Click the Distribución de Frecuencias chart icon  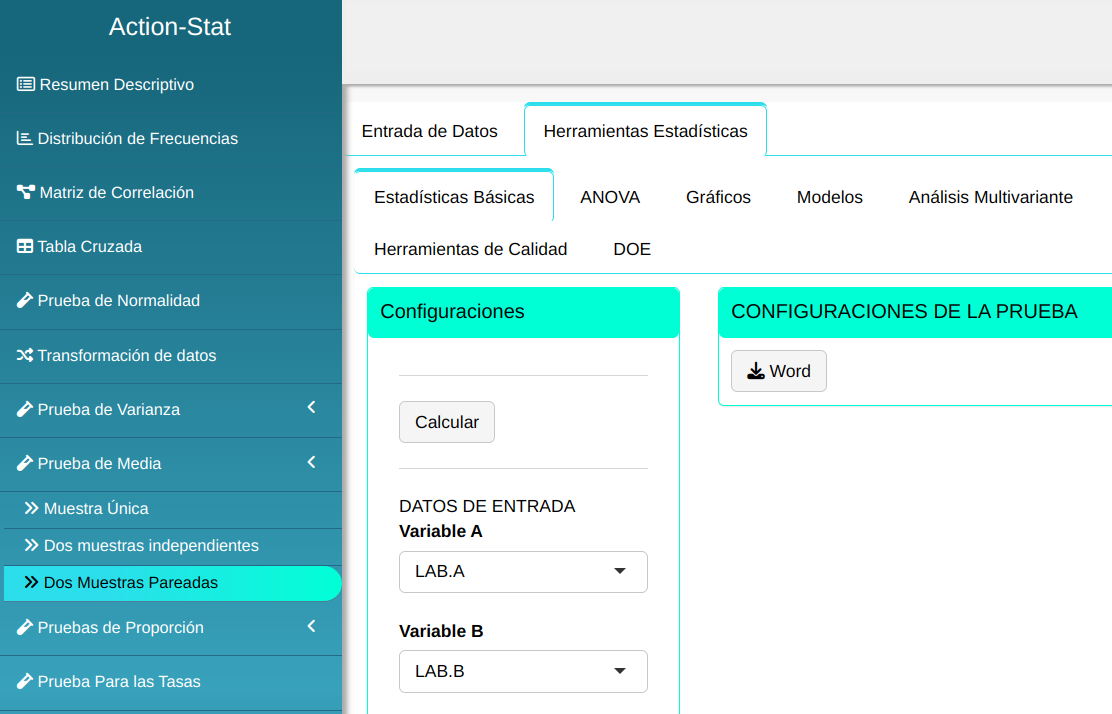point(25,139)
